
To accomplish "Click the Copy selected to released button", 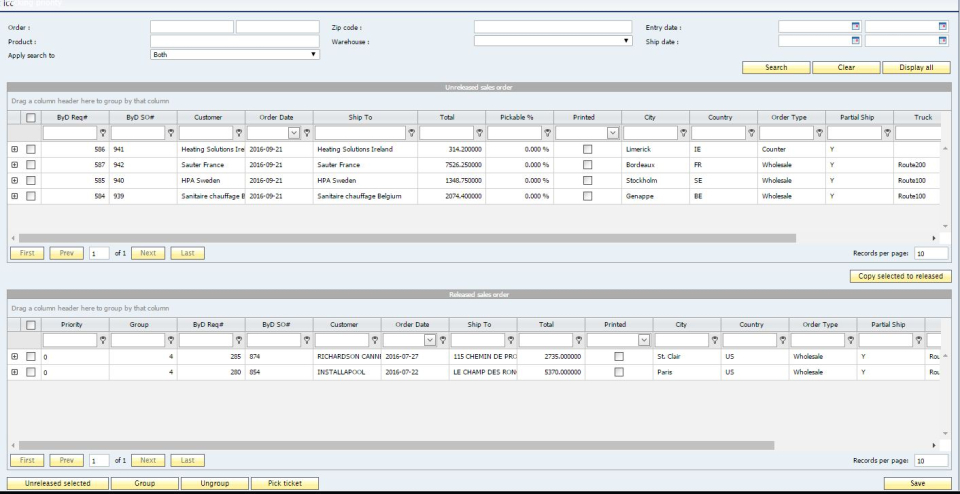I will coord(901,276).
